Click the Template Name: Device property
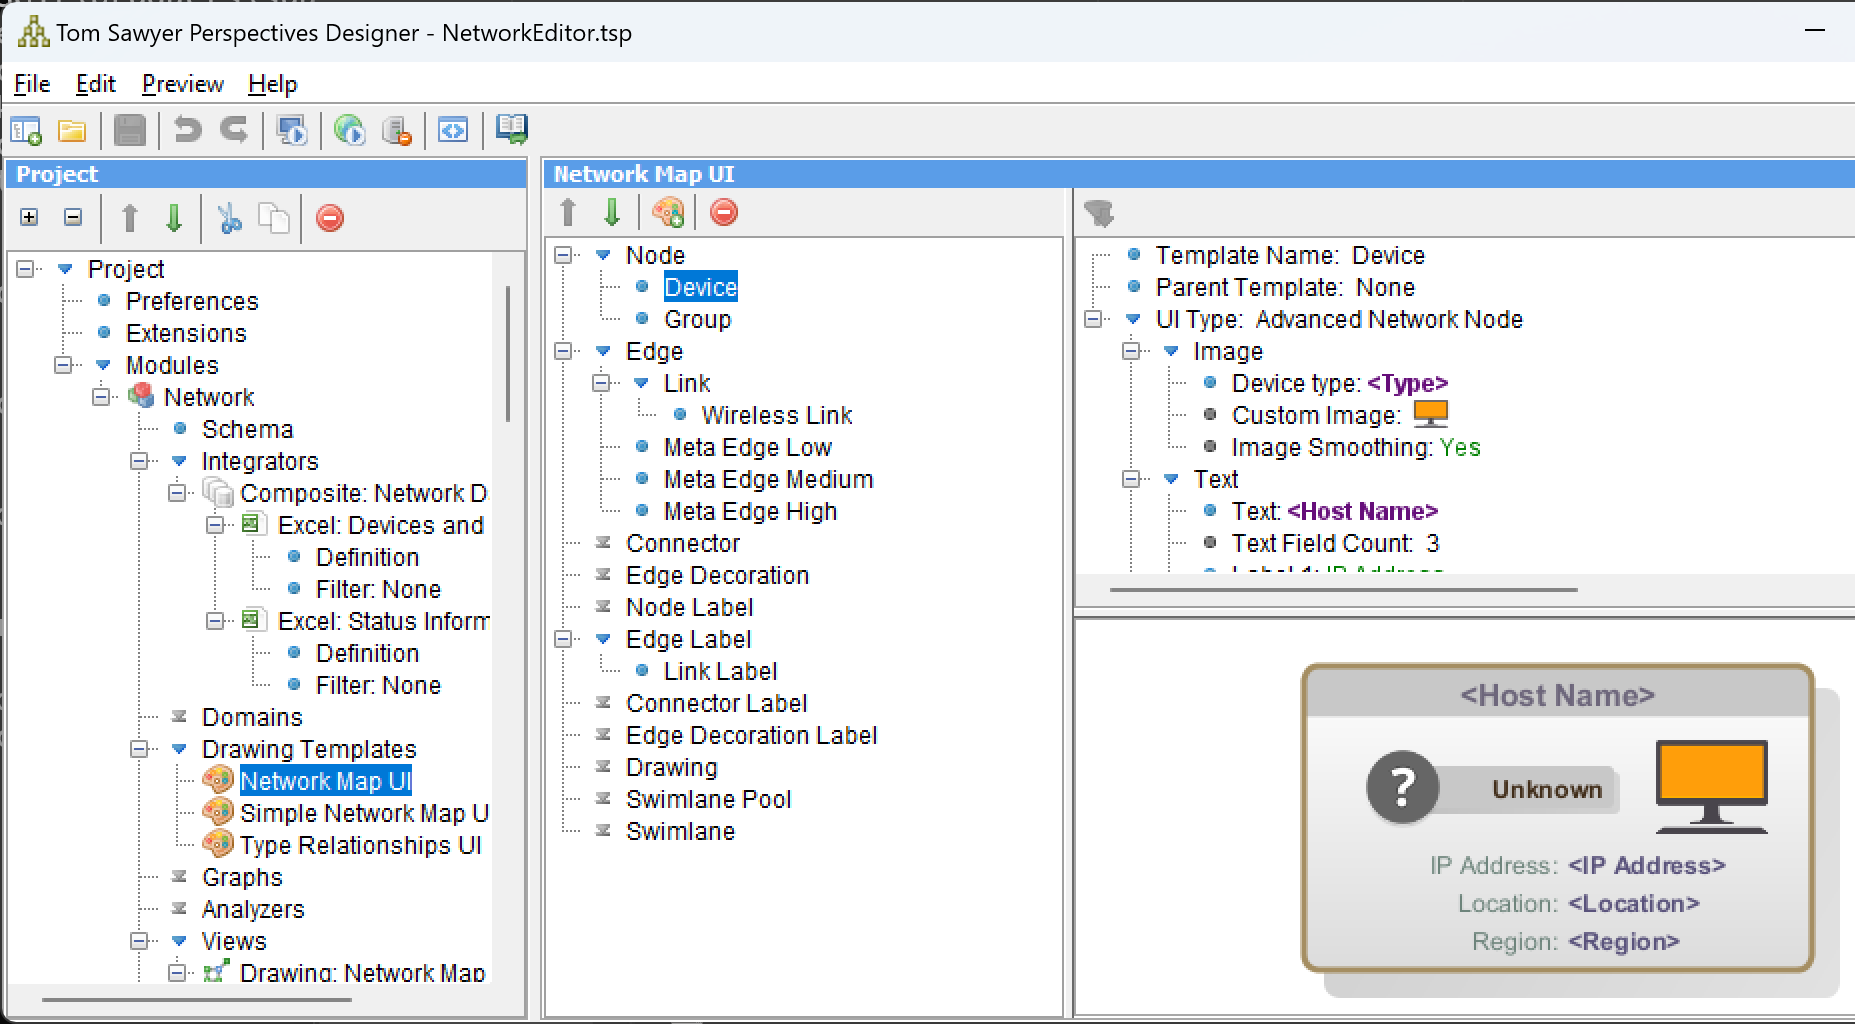The height and width of the screenshot is (1024, 1855). pos(1290,255)
